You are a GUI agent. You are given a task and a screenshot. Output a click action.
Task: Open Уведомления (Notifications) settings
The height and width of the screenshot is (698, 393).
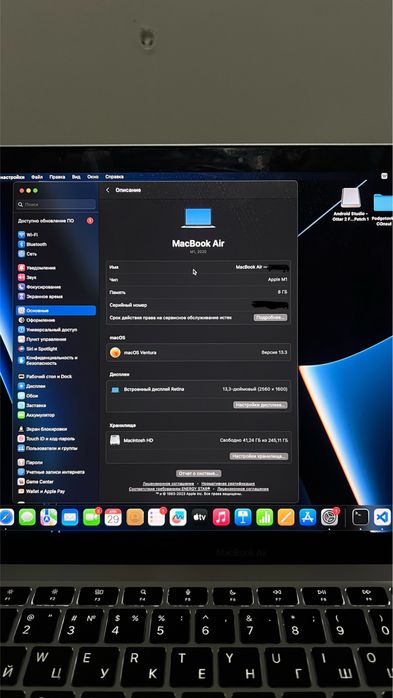tap(56, 268)
